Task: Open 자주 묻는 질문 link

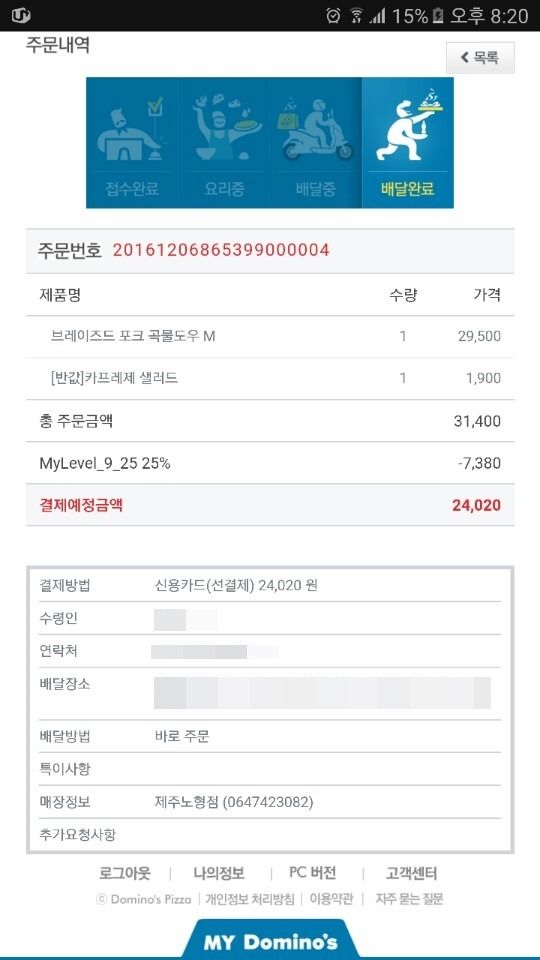Action: [410, 899]
